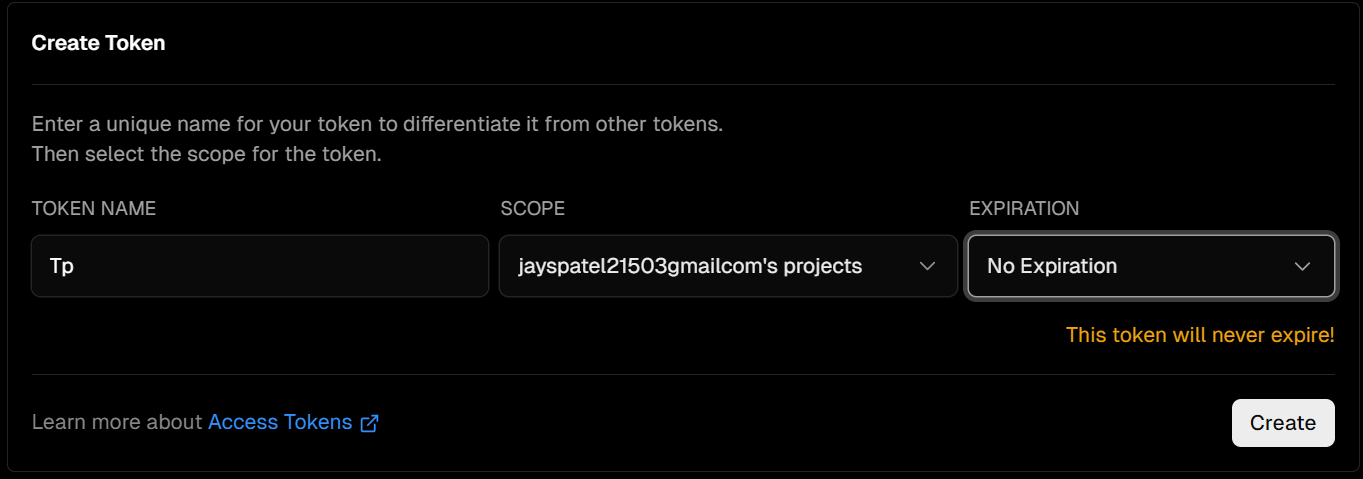Click the "Learn more about" text
The height and width of the screenshot is (479, 1363).
[117, 422]
